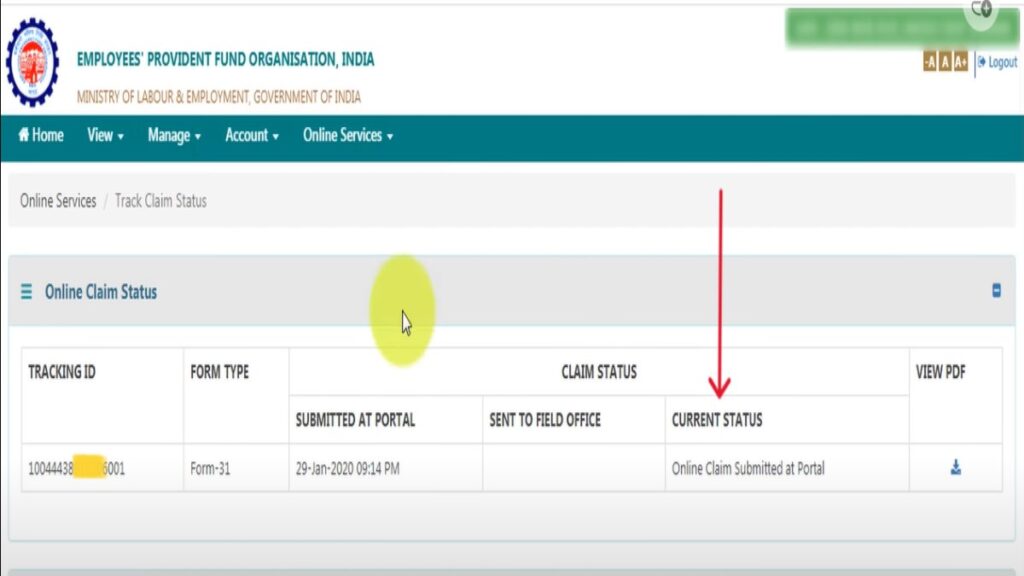This screenshot has height=576, width=1024.
Task: Open the Account dropdown menu
Action: click(251, 135)
